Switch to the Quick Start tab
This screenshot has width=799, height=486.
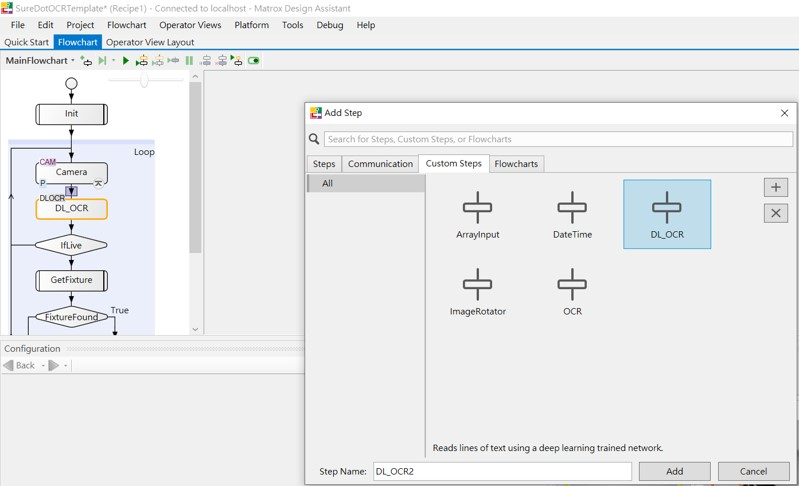(x=26, y=42)
